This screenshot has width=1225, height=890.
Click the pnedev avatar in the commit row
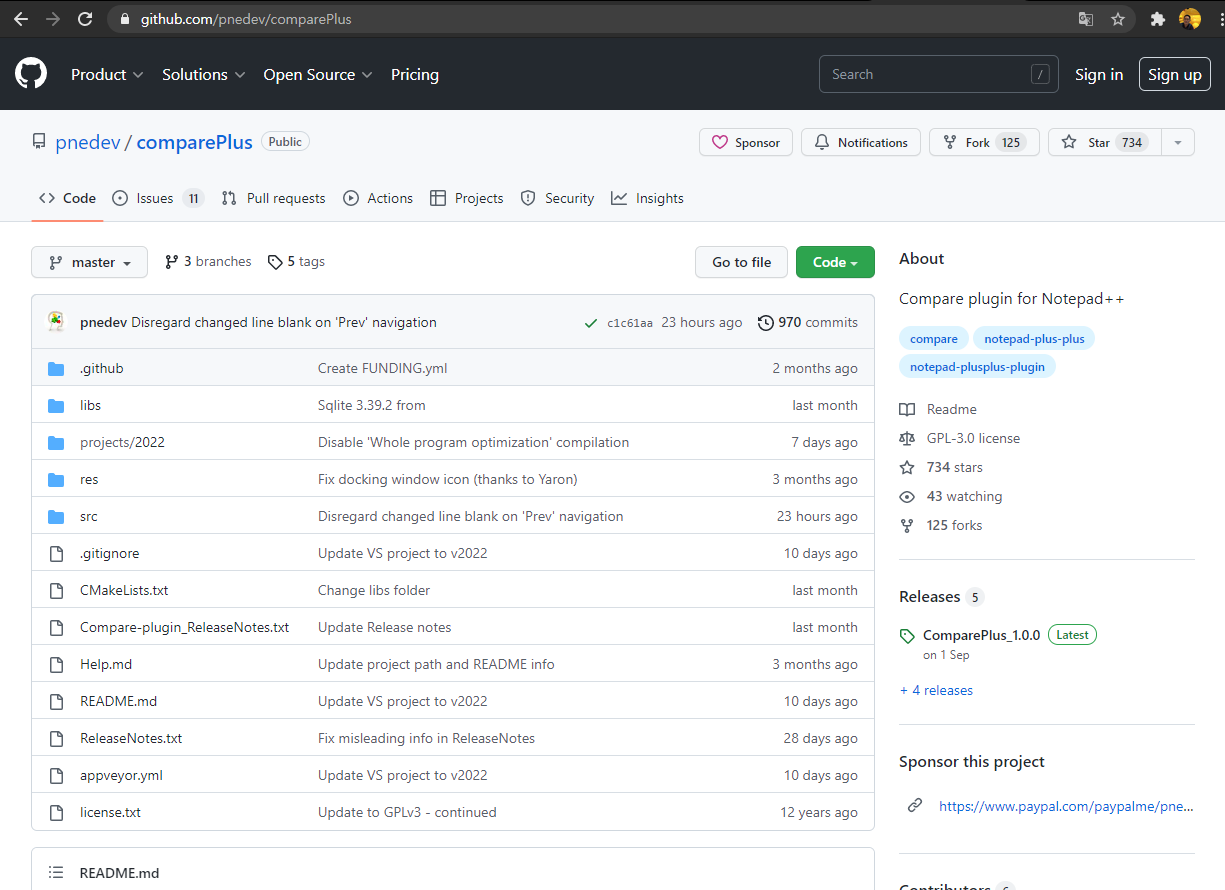pyautogui.click(x=57, y=322)
